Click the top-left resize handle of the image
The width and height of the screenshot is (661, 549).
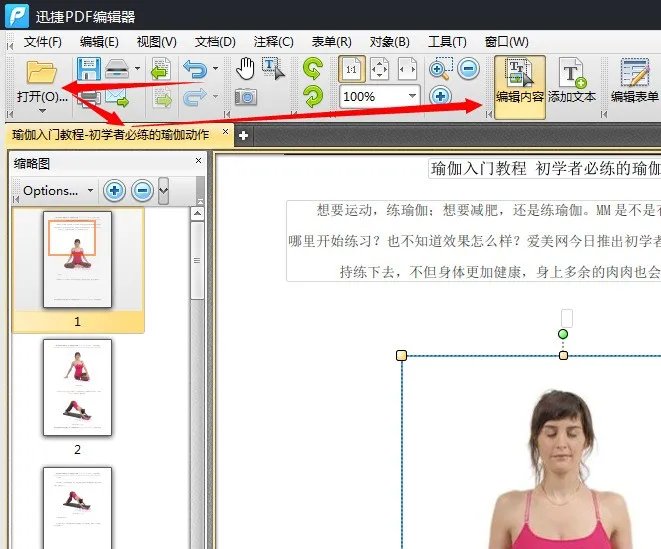[401, 355]
